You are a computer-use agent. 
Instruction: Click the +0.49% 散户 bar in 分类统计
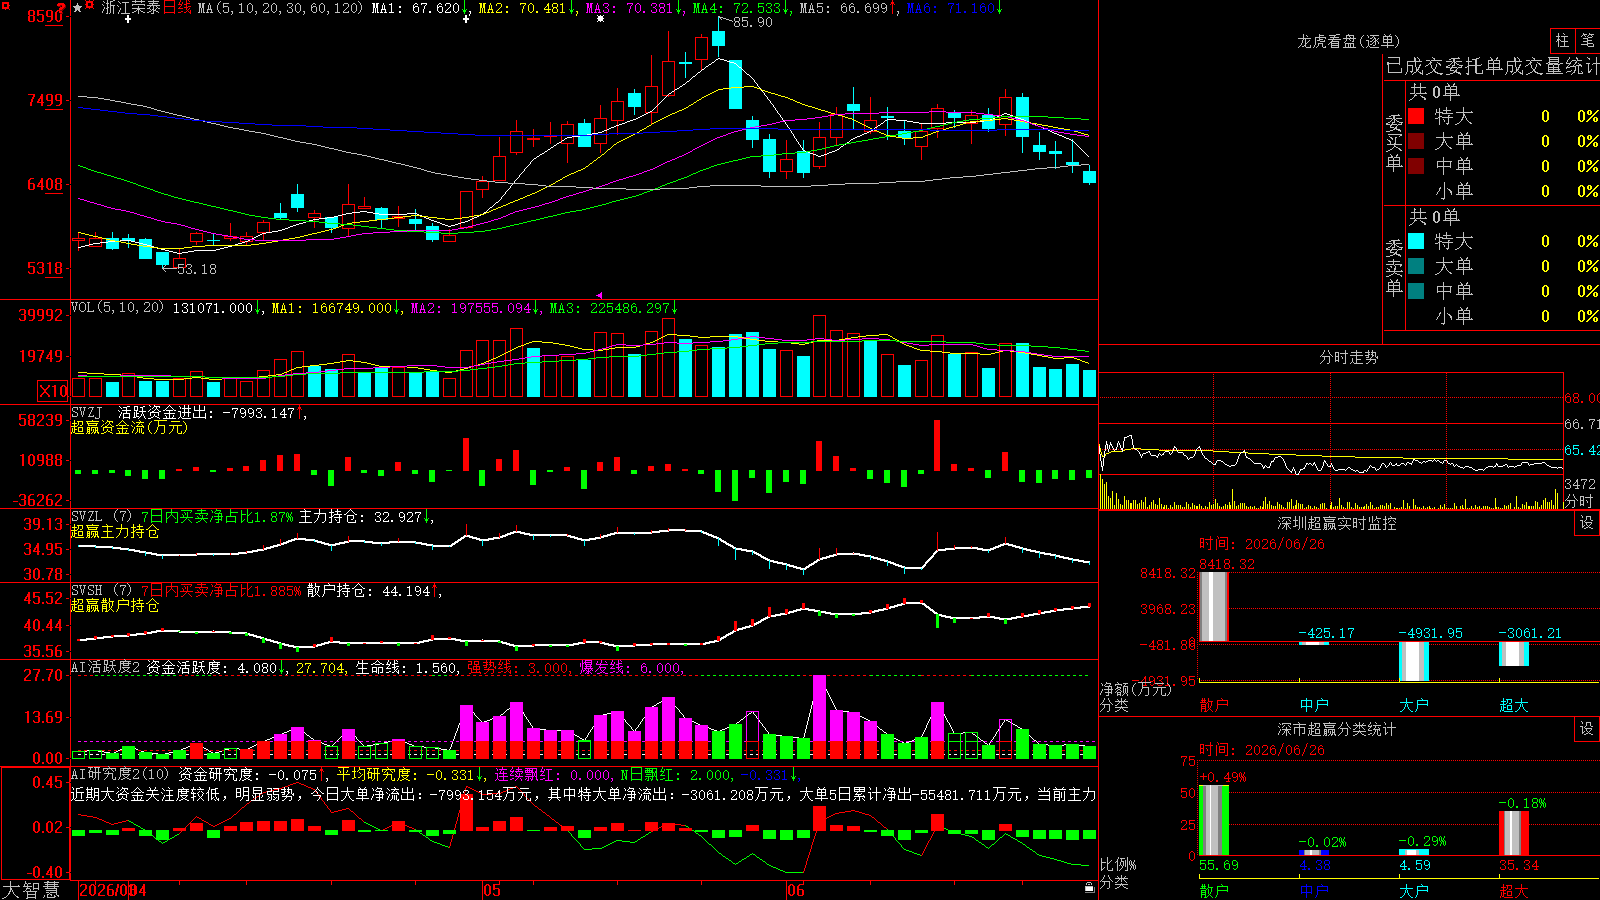pos(1214,820)
